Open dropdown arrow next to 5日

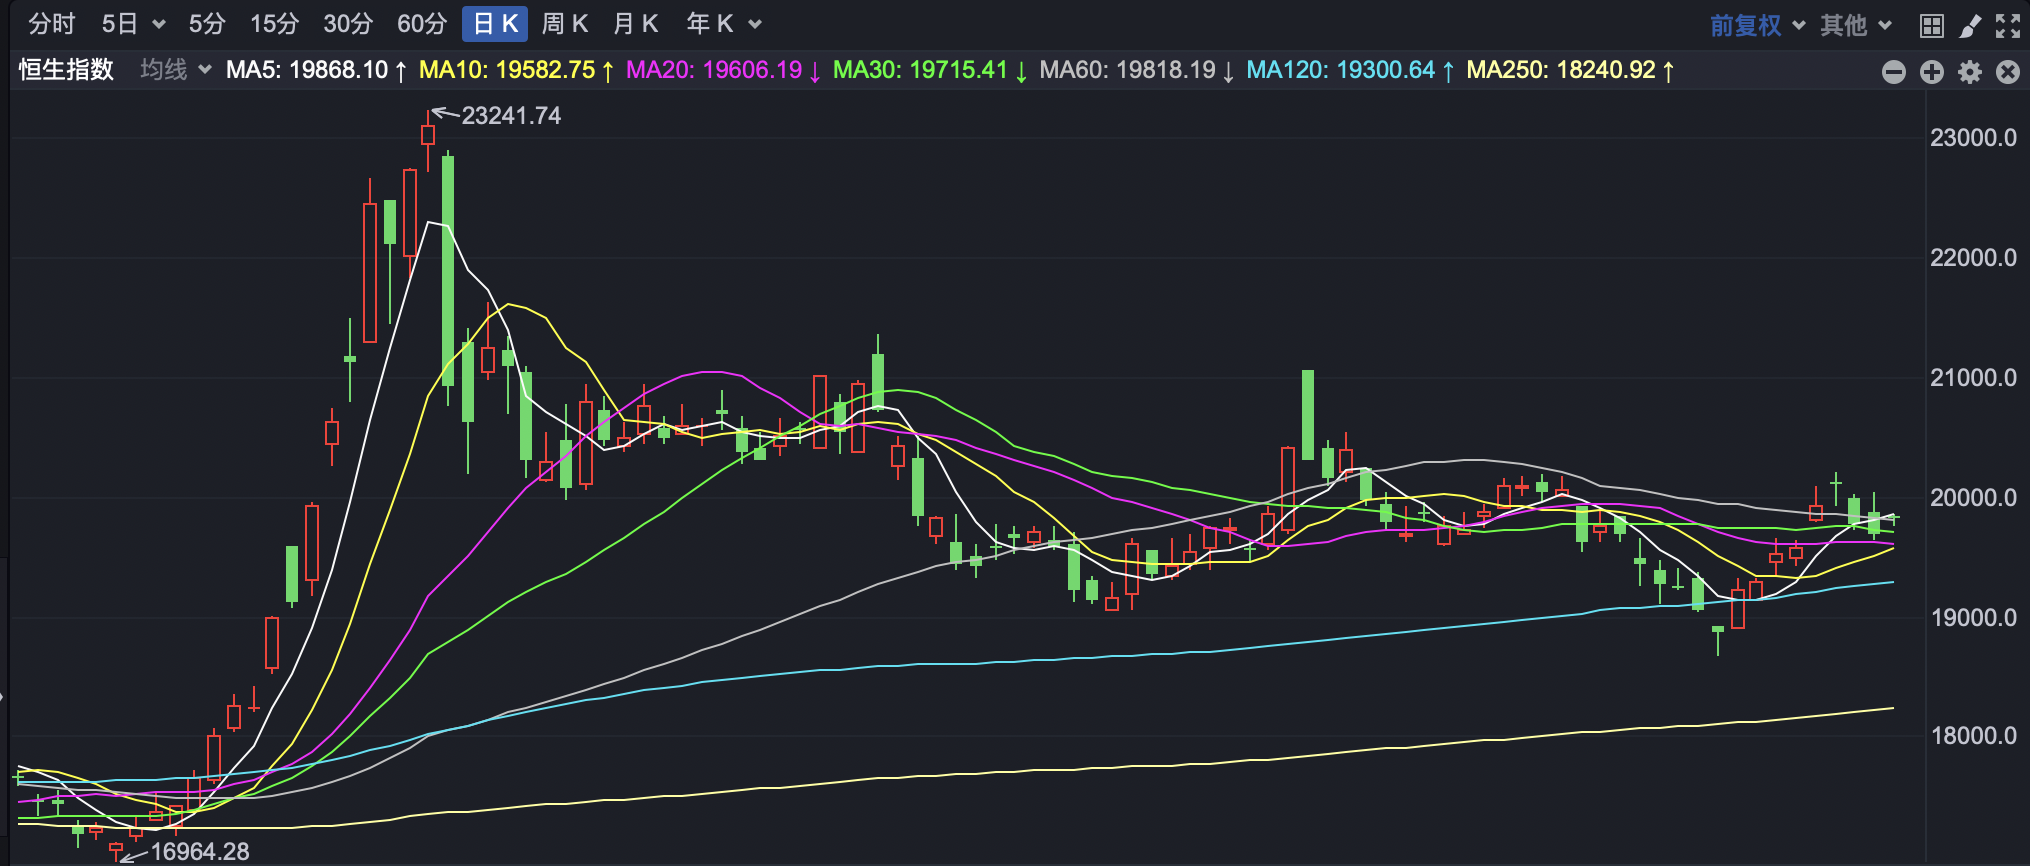click(159, 25)
